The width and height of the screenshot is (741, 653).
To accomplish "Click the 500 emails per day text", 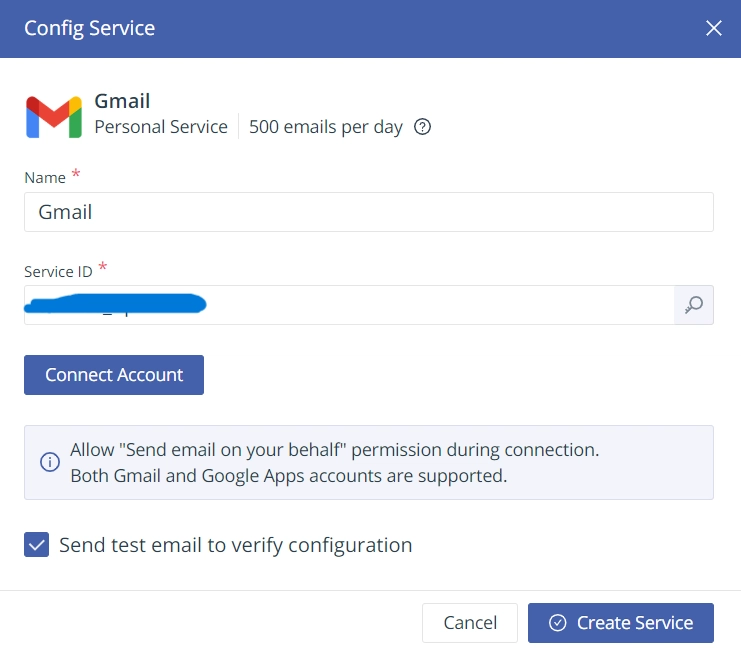I will tap(326, 127).
